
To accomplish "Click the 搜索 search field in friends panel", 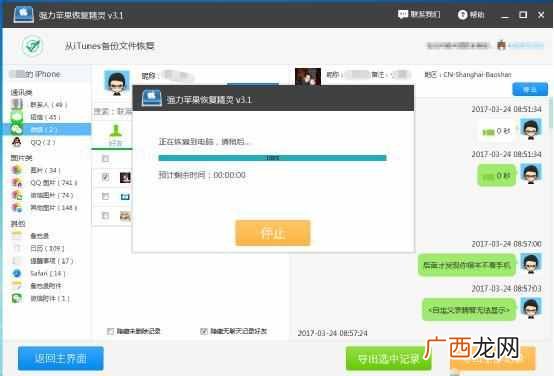I will (112, 111).
